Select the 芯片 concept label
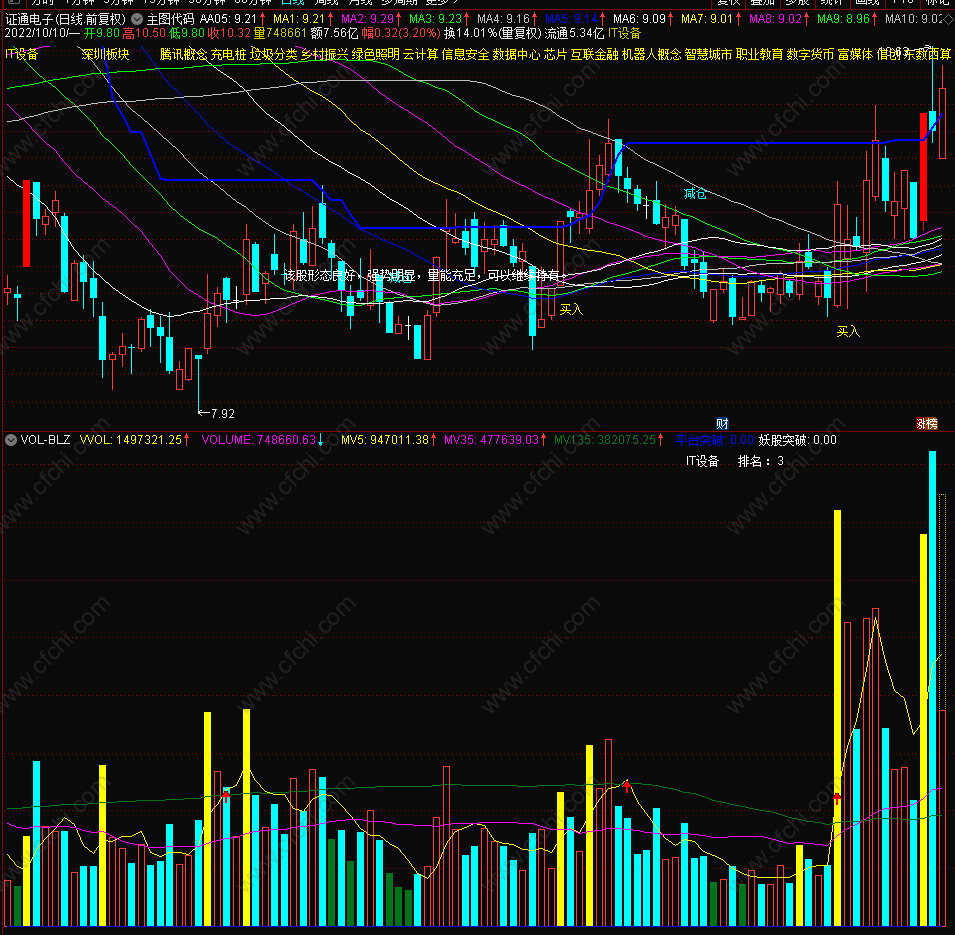This screenshot has height=935, width=955. tap(555, 55)
